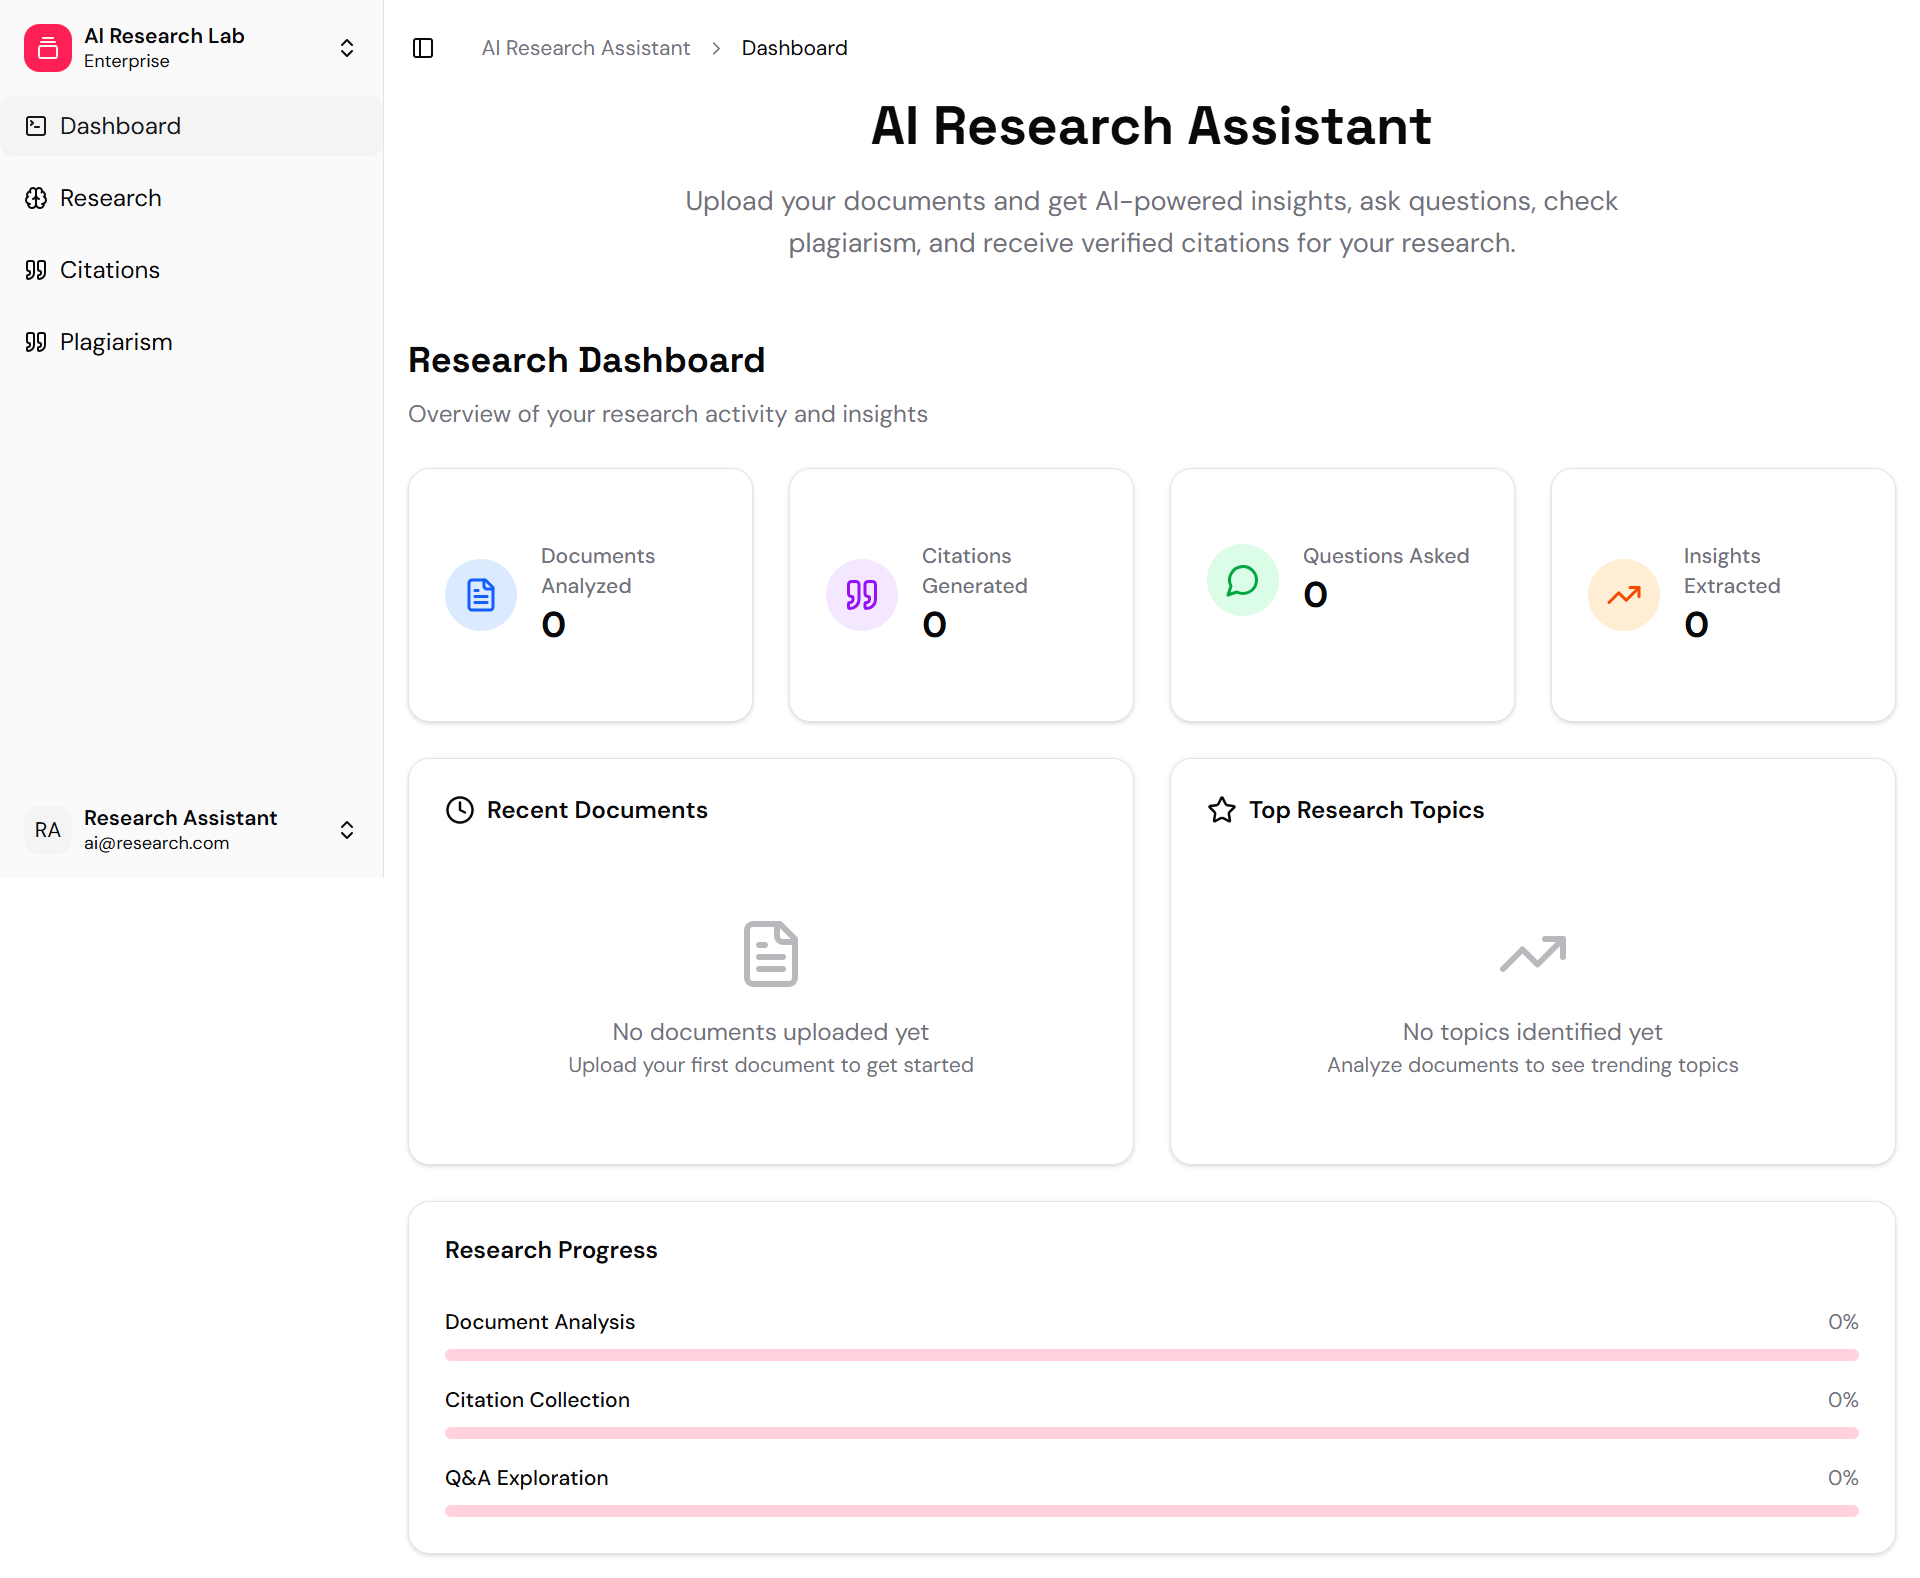This screenshot has height=1578, width=1920.
Task: Toggle the sidebar collapse button
Action: click(423, 47)
